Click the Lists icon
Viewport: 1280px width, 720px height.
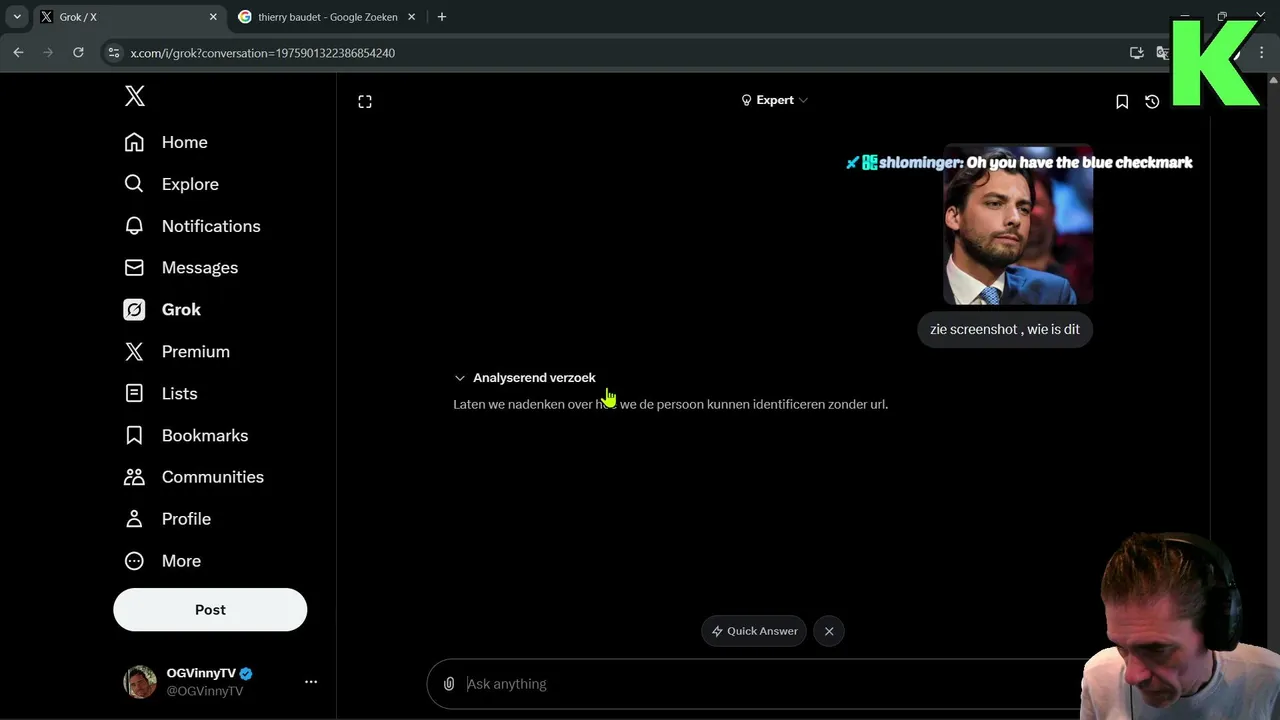pyautogui.click(x=134, y=394)
